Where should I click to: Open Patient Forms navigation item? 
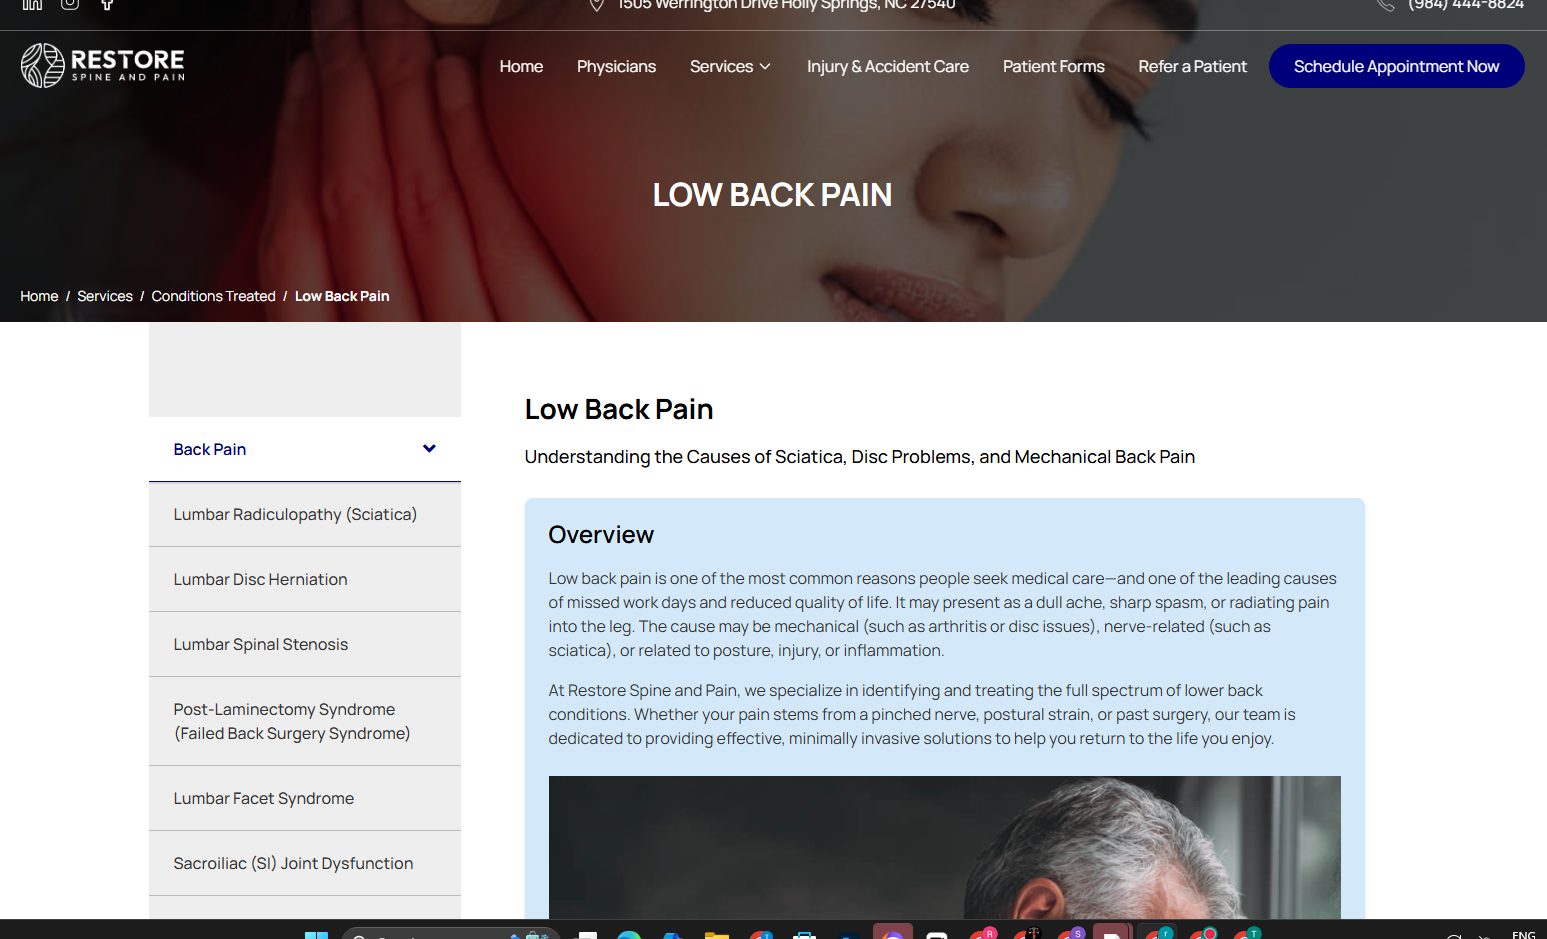[x=1053, y=66]
